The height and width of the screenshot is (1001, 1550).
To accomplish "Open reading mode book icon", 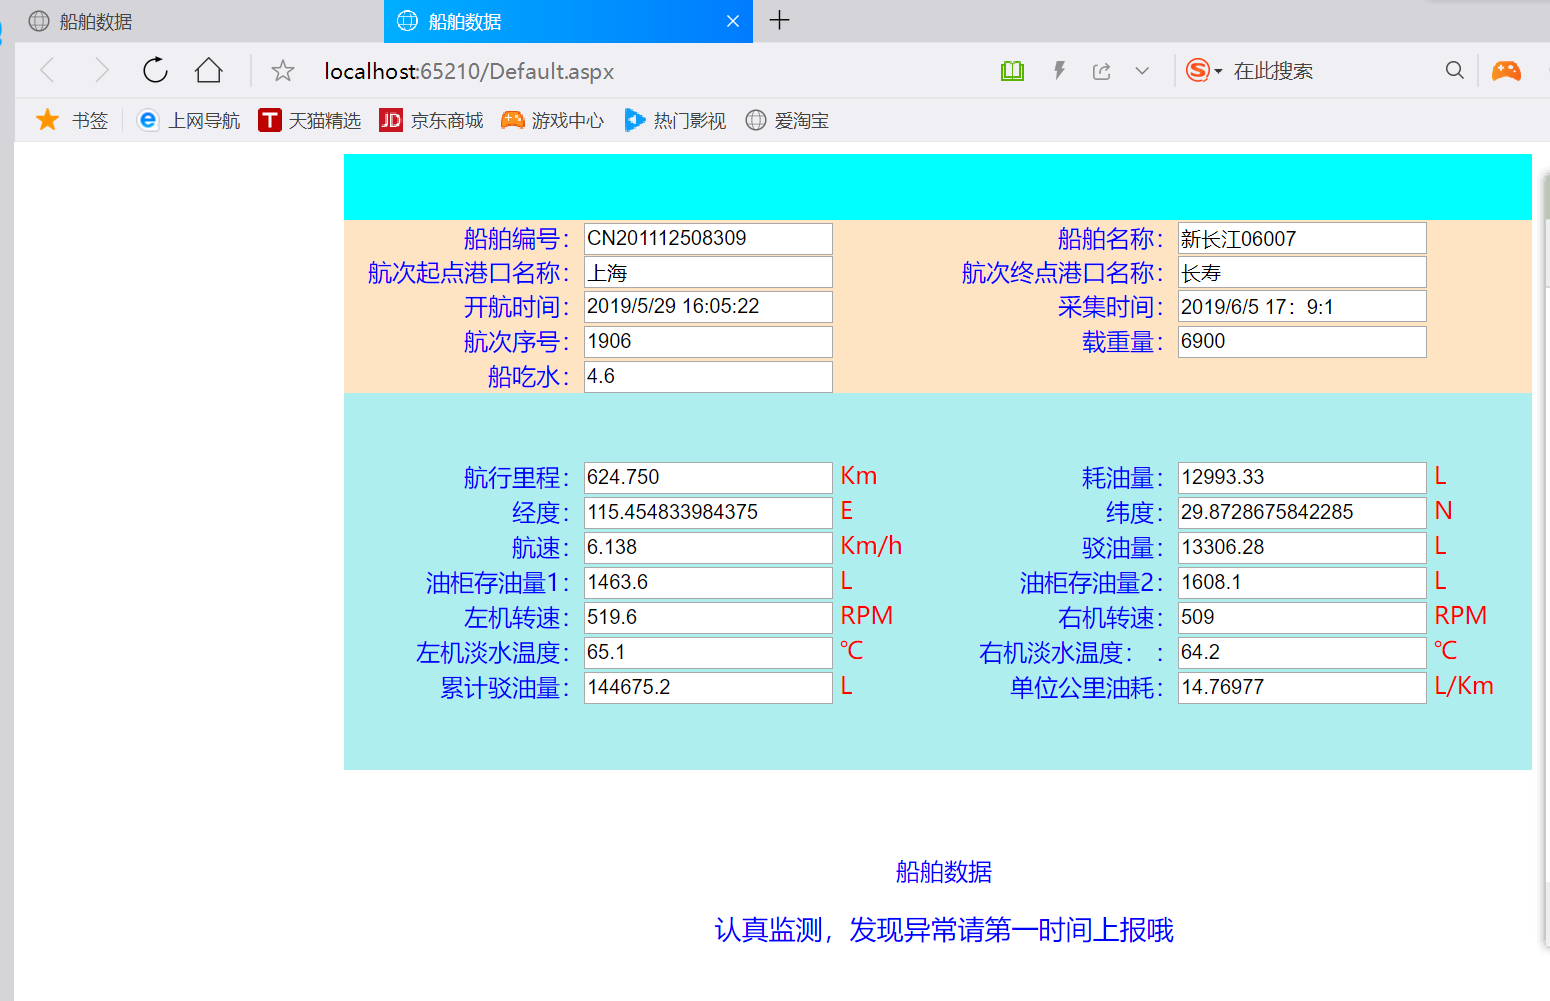I will click(x=1012, y=71).
